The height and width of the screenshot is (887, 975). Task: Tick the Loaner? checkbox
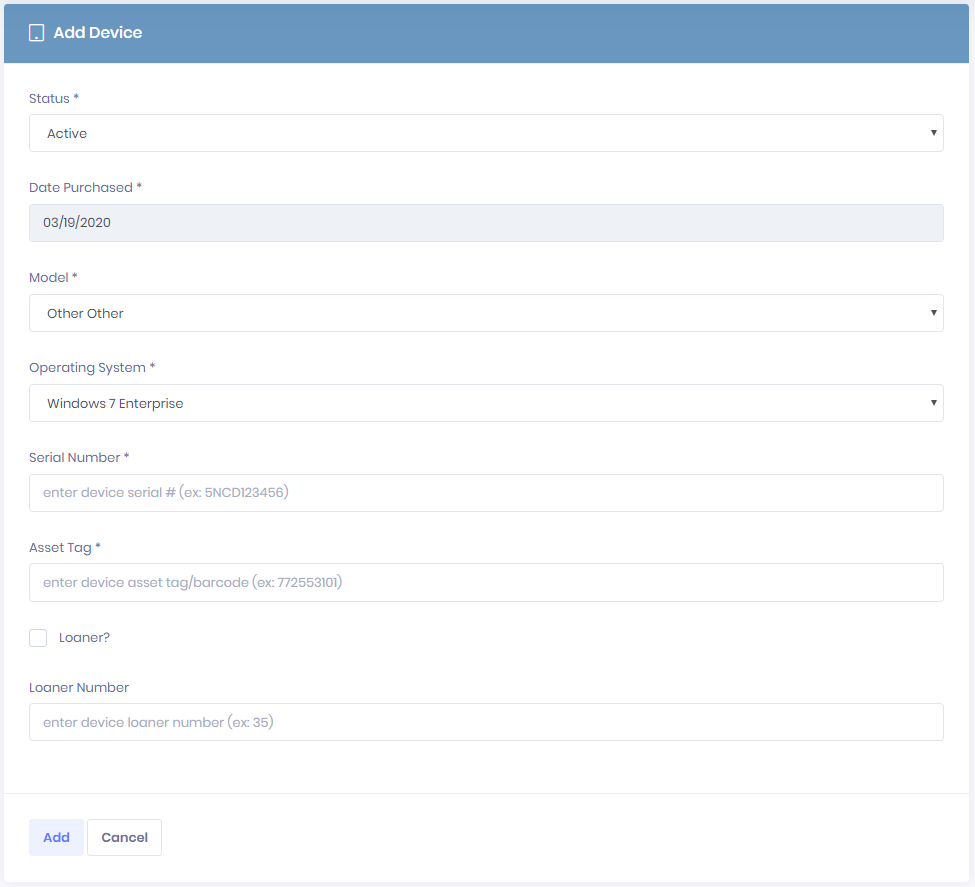(x=38, y=638)
